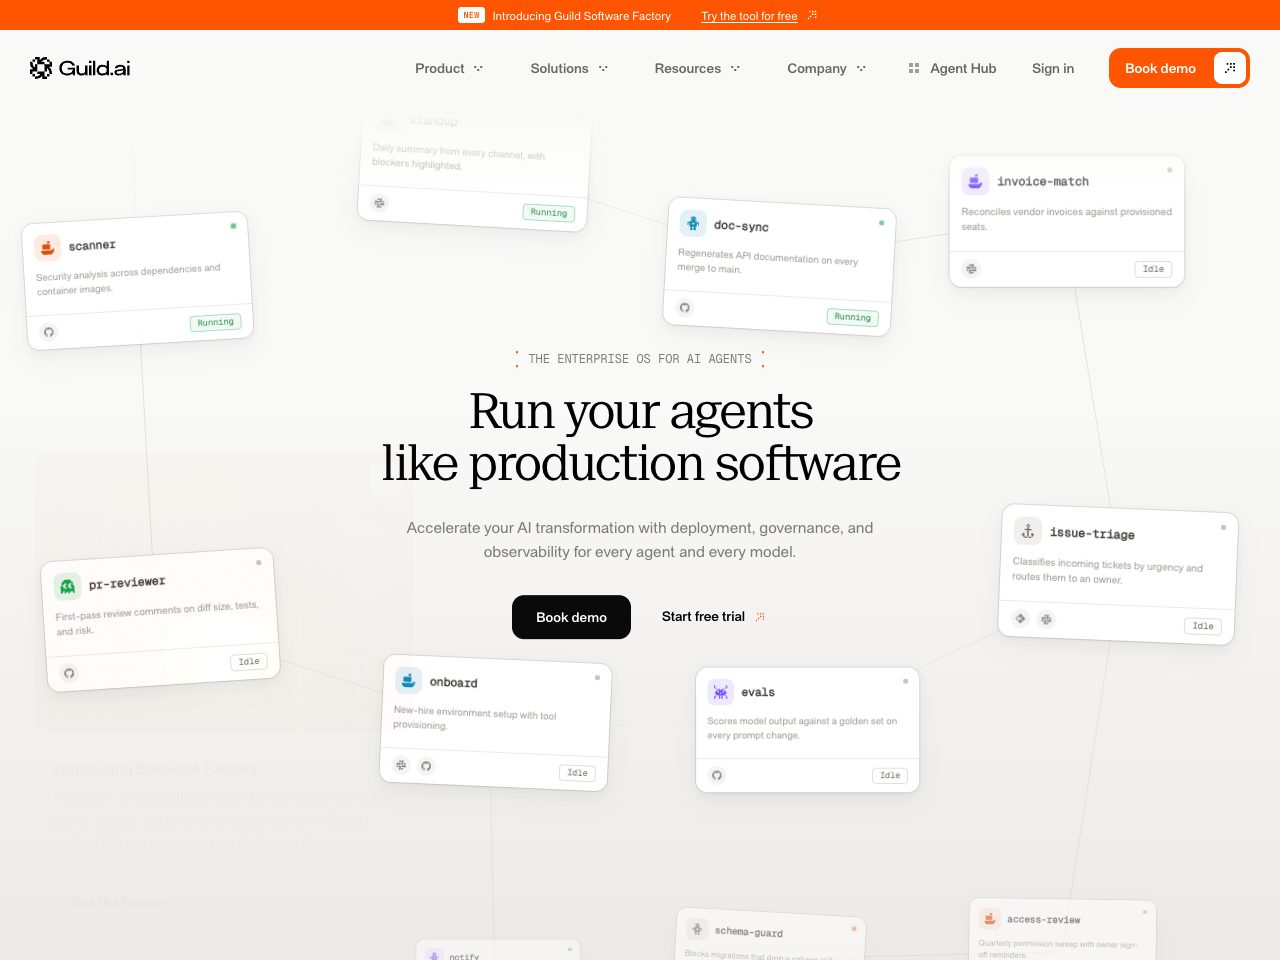Click GitHub icon on onboard card
The image size is (1280, 960).
(426, 766)
